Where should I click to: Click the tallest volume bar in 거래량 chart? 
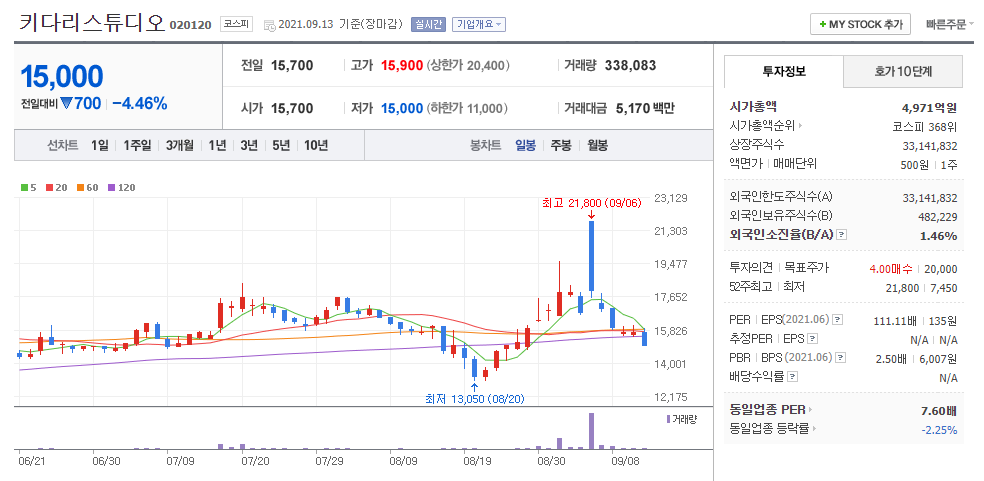click(x=591, y=431)
